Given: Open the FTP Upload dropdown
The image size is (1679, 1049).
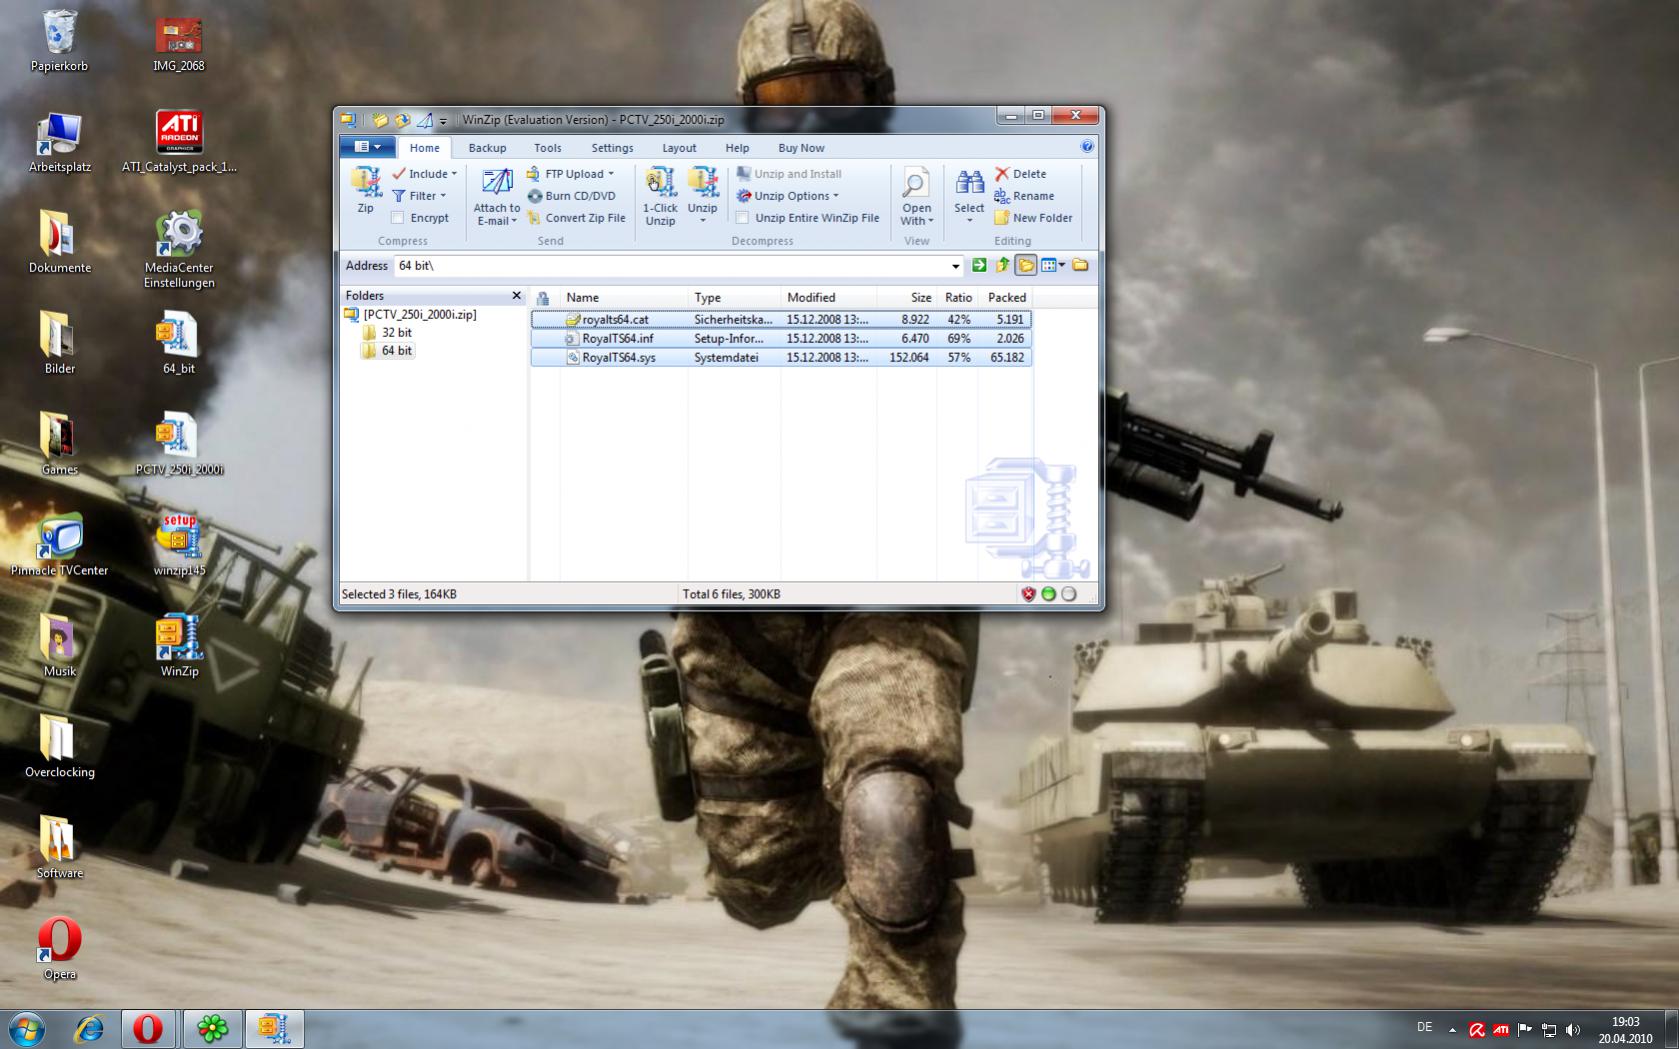Looking at the screenshot, I should point(570,174).
